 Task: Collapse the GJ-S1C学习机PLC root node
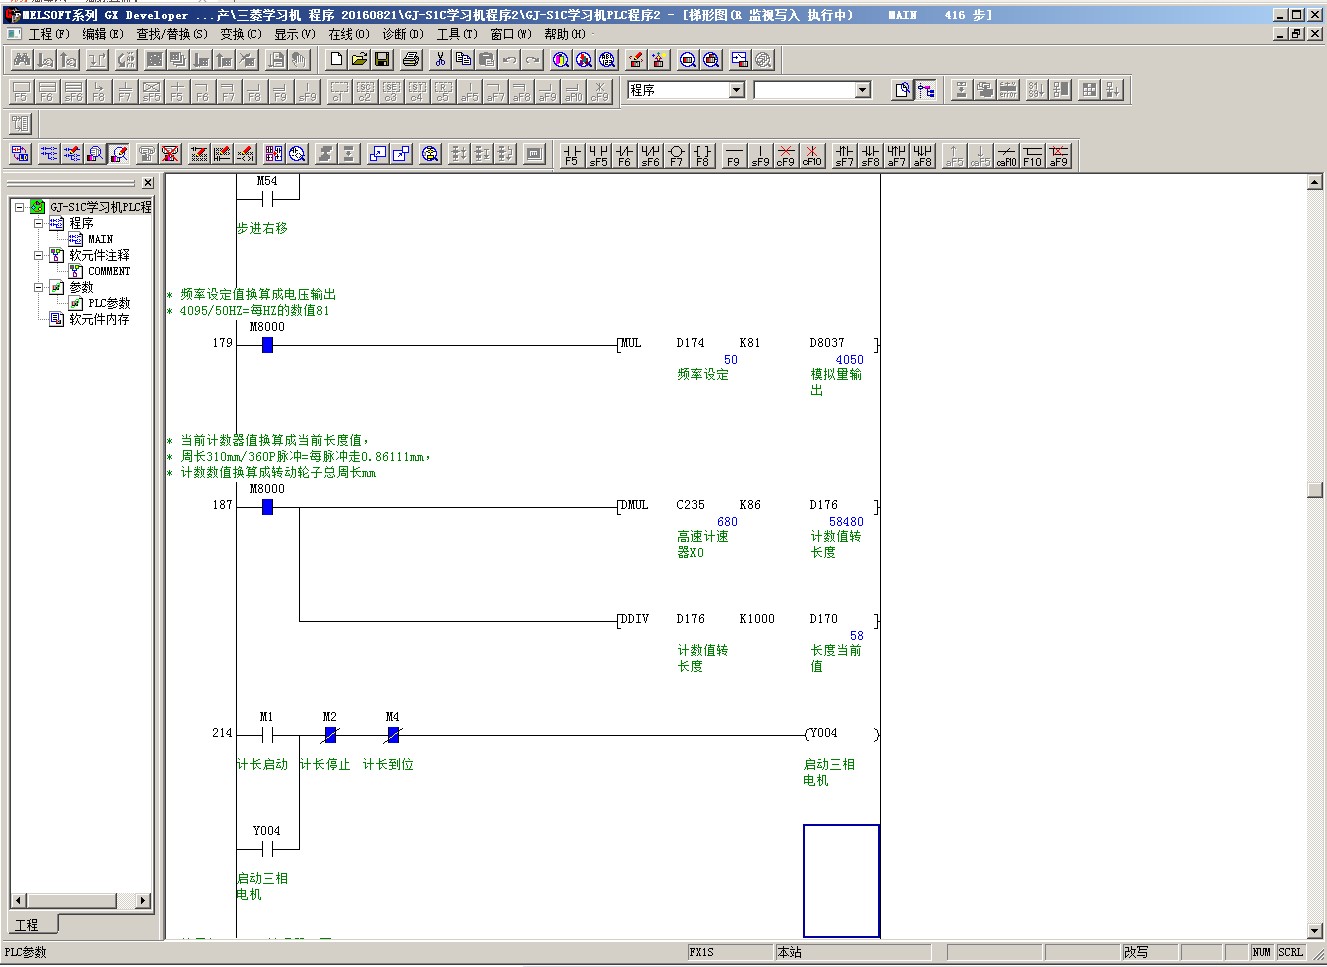coord(19,207)
